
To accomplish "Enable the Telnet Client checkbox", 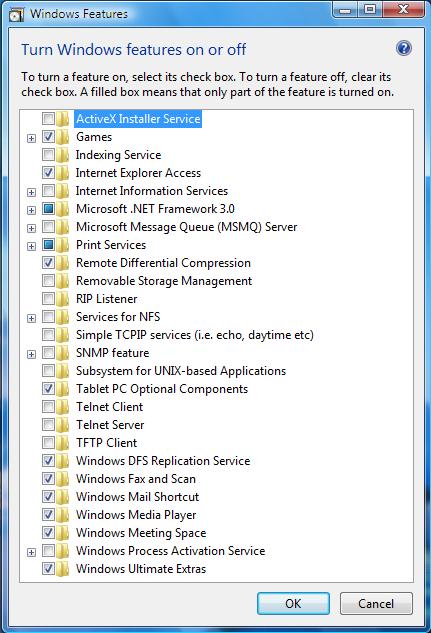I will [48, 406].
